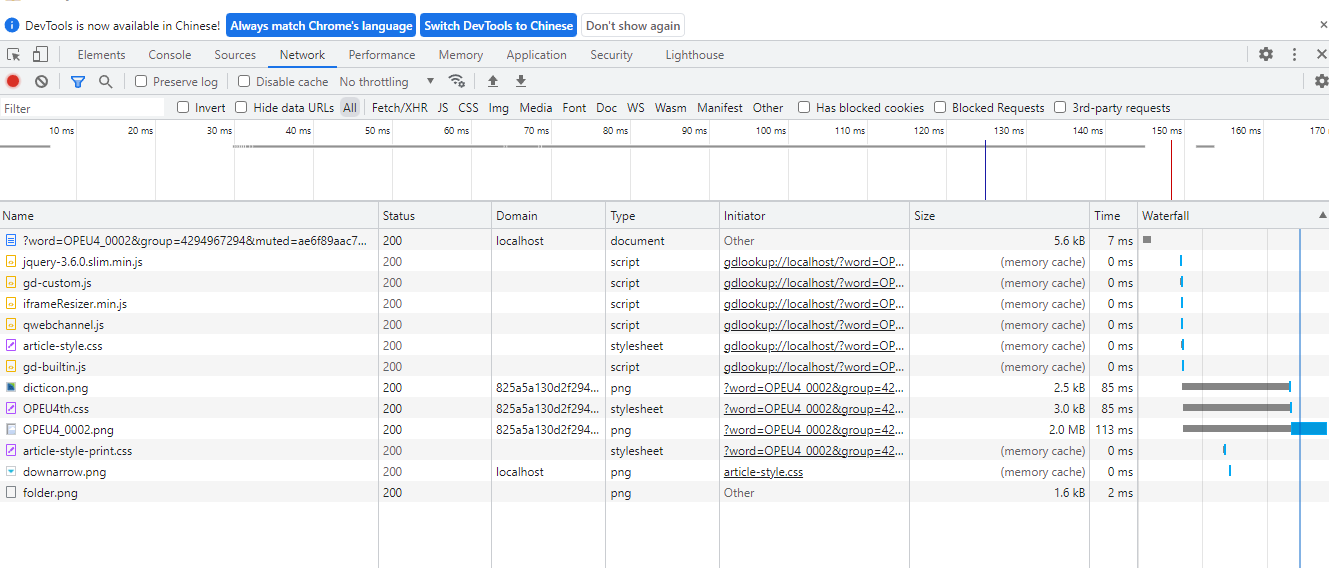Click Always match Chrome's language button
Image resolution: width=1329 pixels, height=568 pixels.
(321, 25)
